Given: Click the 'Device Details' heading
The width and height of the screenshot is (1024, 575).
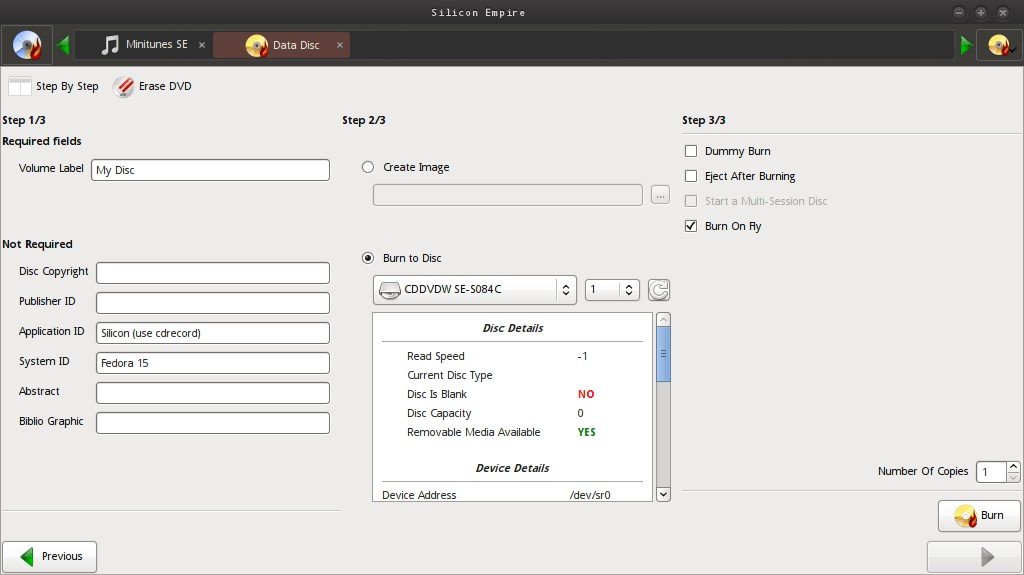Looking at the screenshot, I should 513,468.
